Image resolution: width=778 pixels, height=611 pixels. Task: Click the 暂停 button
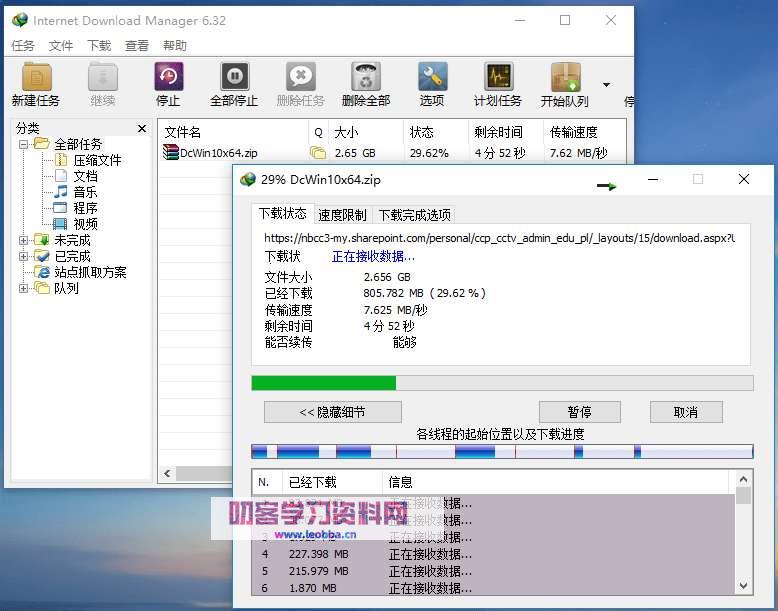click(x=580, y=412)
